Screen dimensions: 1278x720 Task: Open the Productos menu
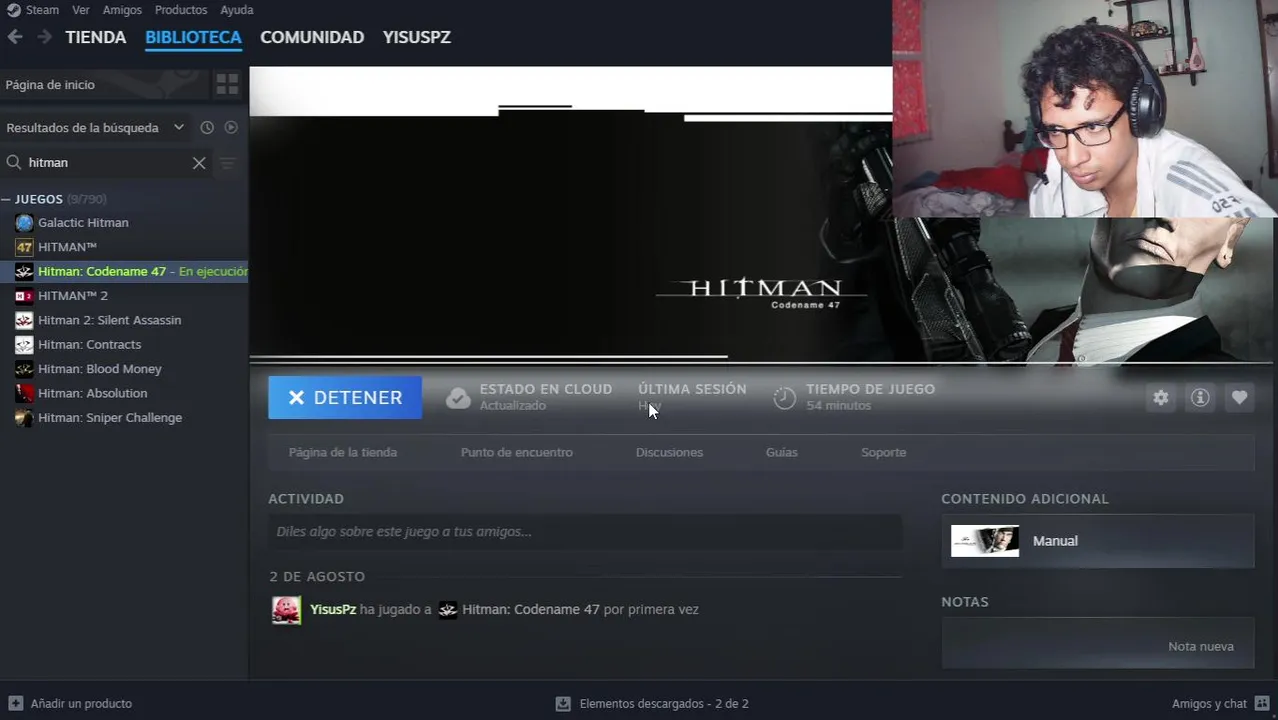coord(181,10)
